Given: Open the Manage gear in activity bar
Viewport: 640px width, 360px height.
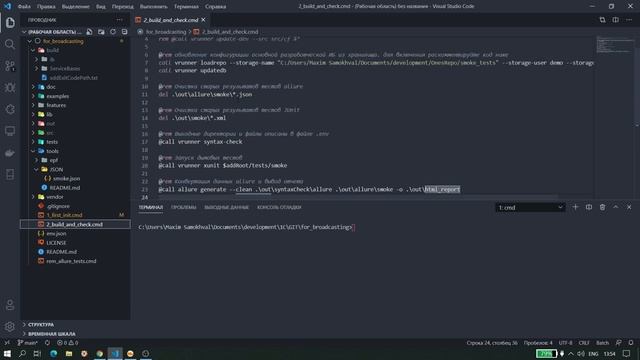Looking at the screenshot, I should [x=10, y=327].
